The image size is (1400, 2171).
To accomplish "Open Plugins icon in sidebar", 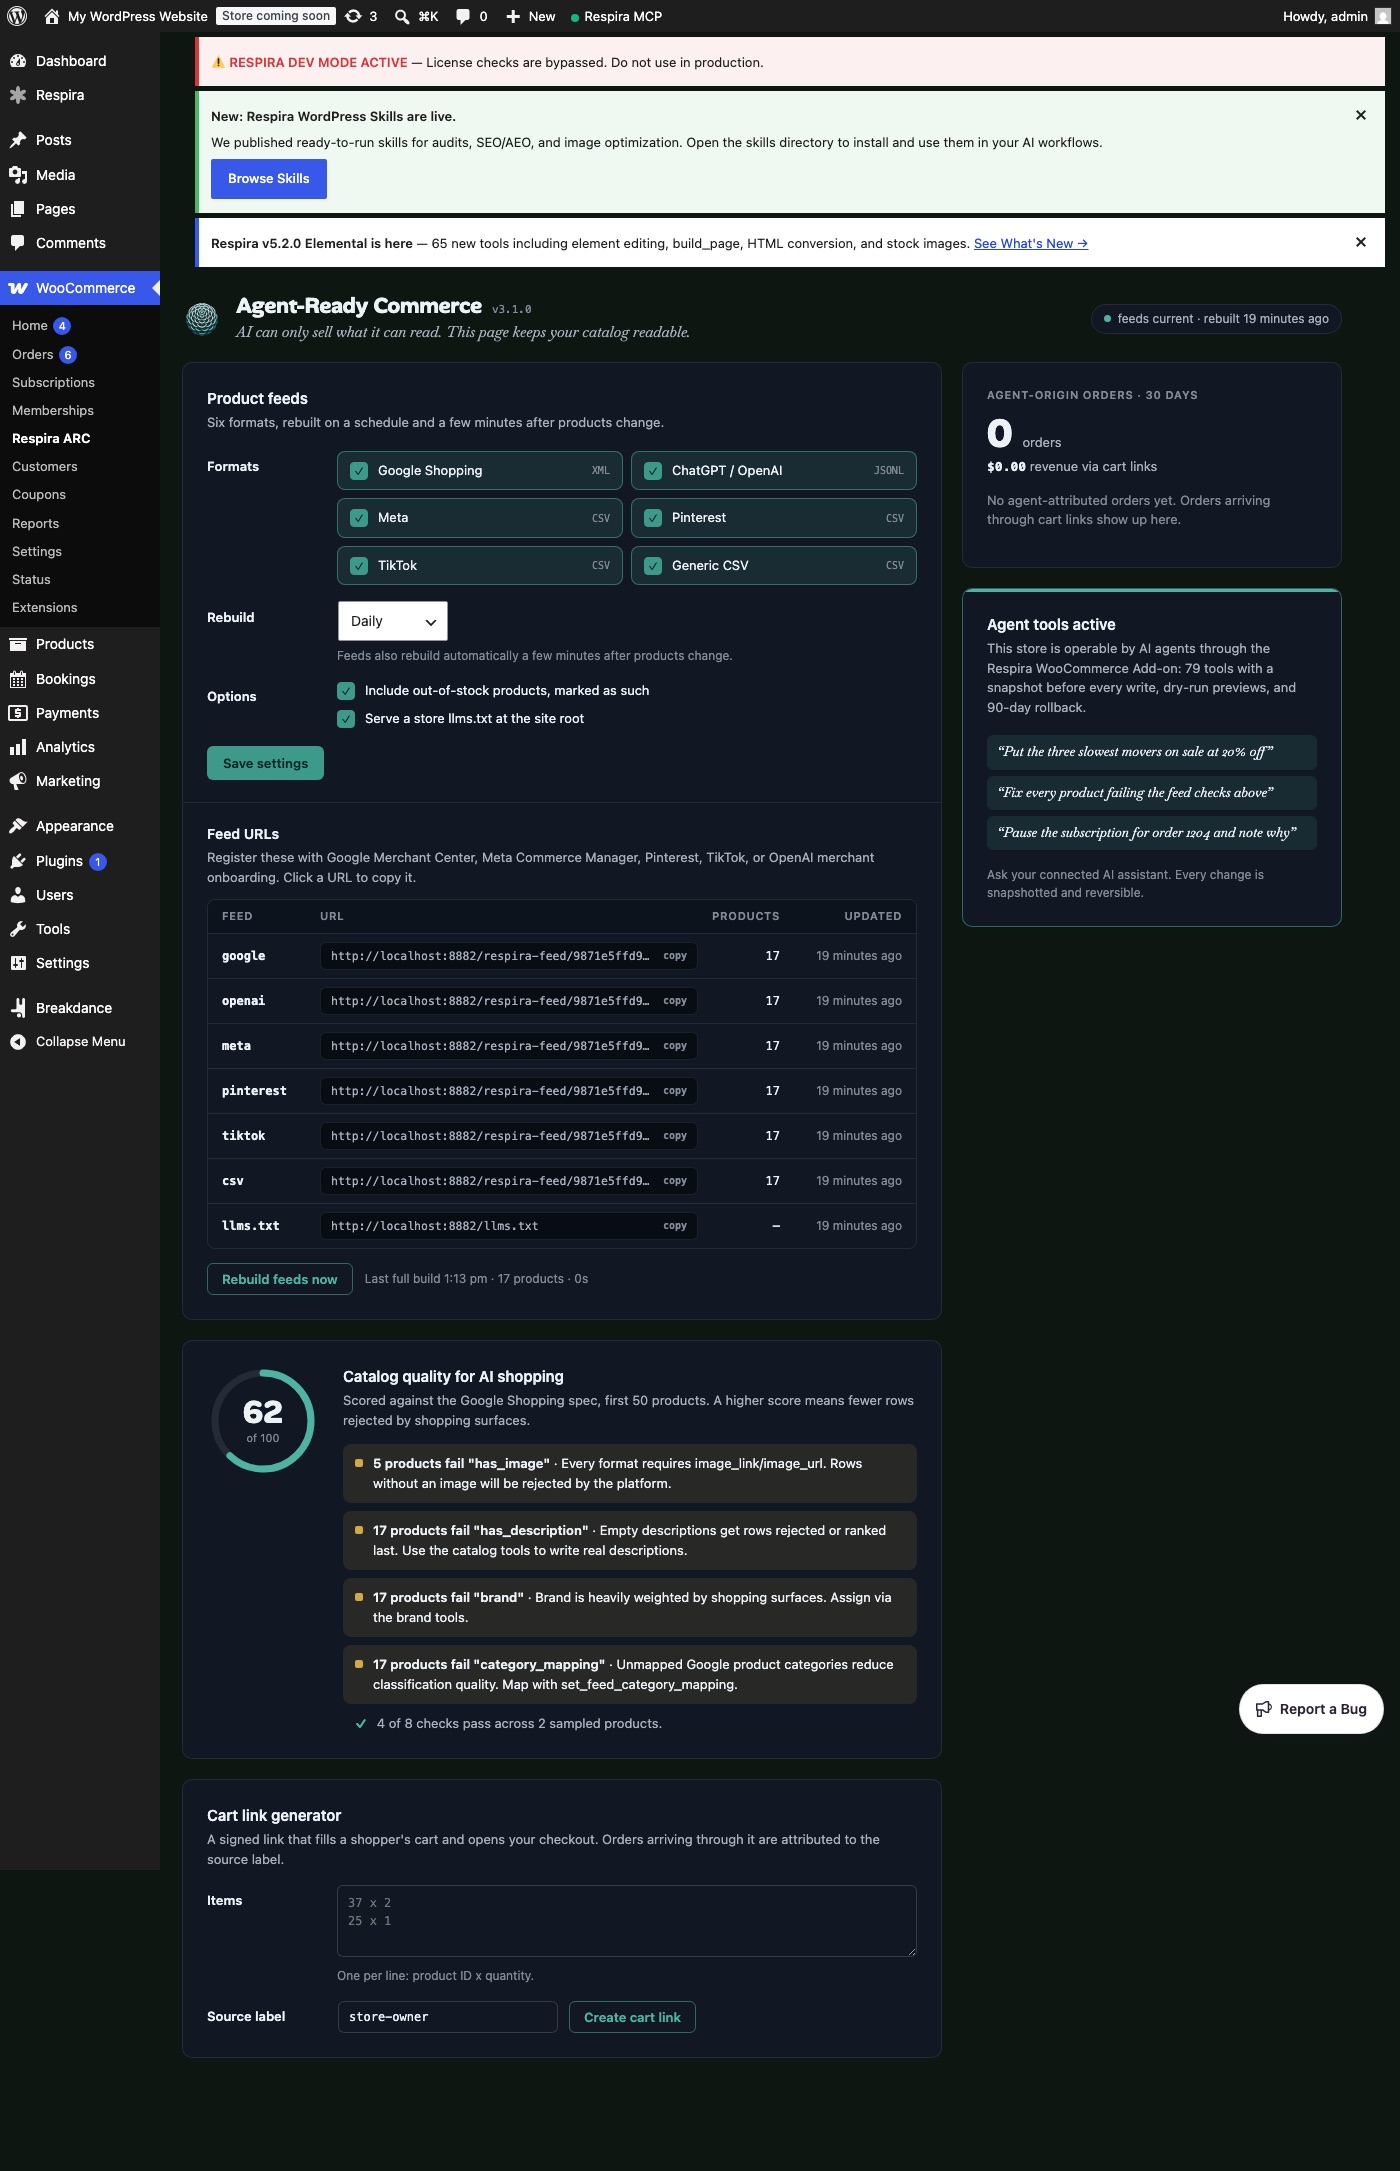I will [18, 861].
